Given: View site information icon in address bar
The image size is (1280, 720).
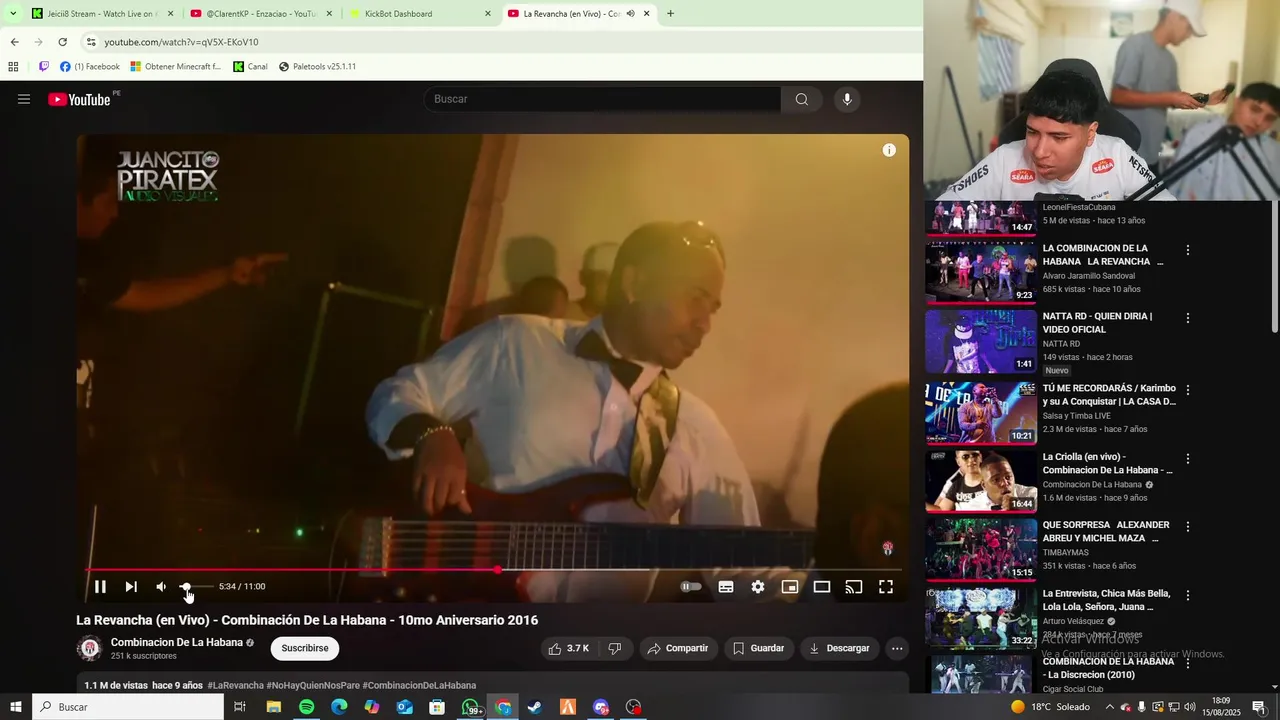Looking at the screenshot, I should tap(90, 42).
